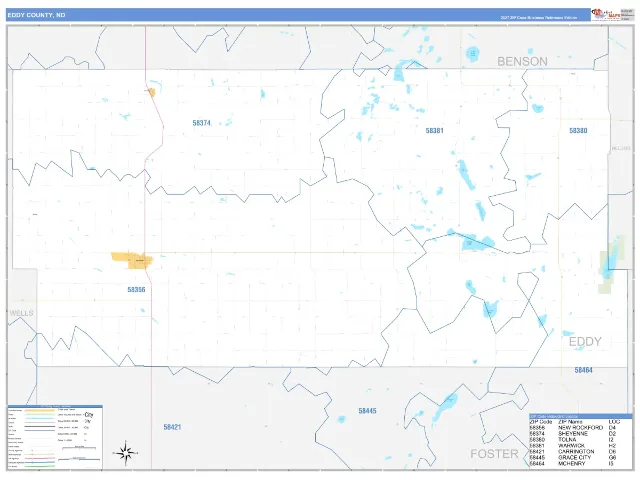Click the largest "City" label in the legend

89,415
